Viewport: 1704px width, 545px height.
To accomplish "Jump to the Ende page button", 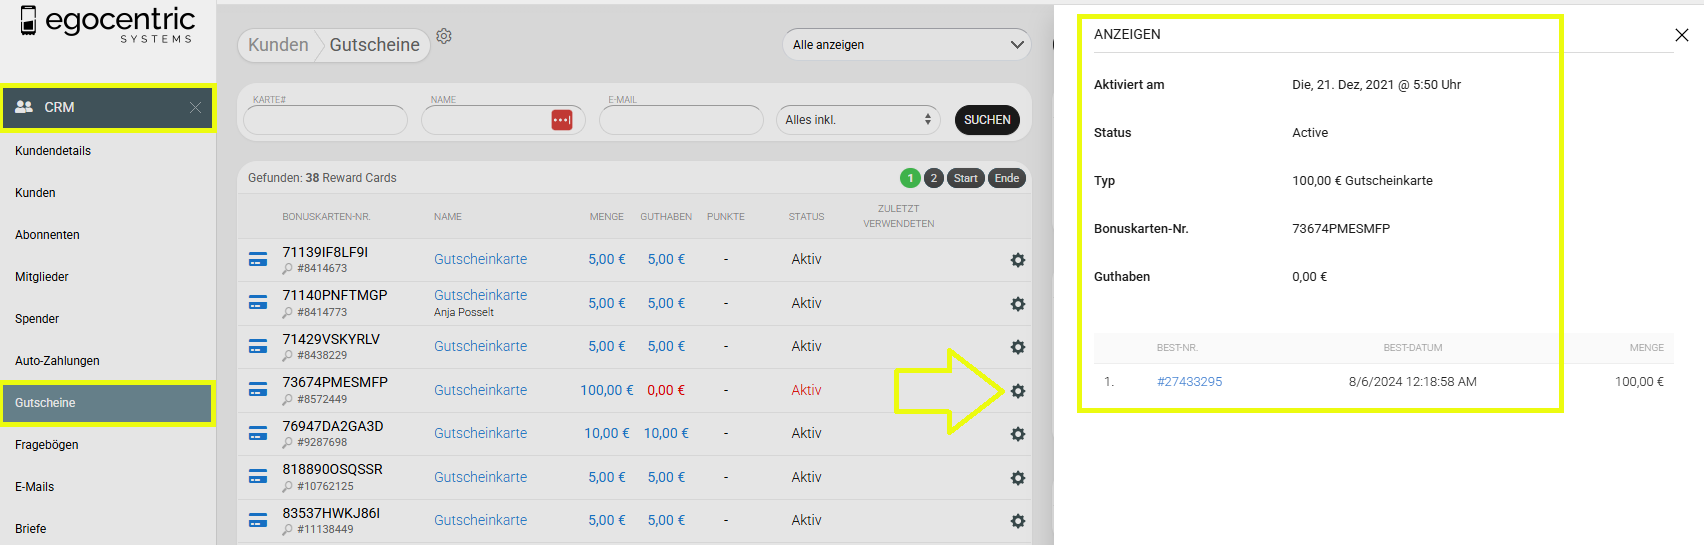I will tap(1006, 178).
